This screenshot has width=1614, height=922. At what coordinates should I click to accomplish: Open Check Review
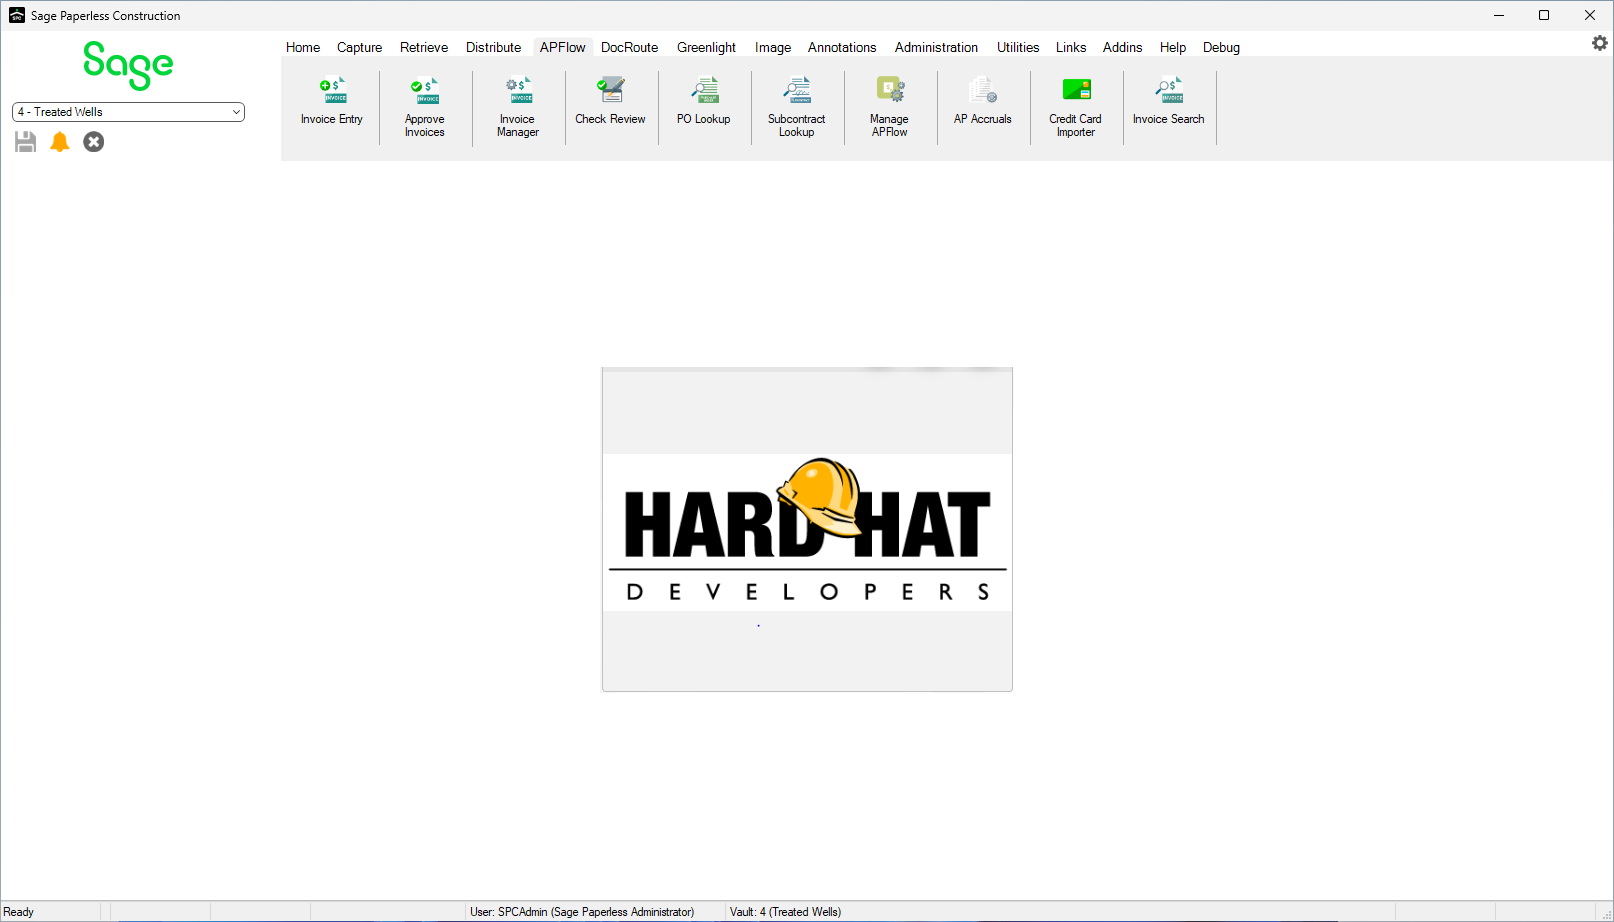tap(611, 102)
